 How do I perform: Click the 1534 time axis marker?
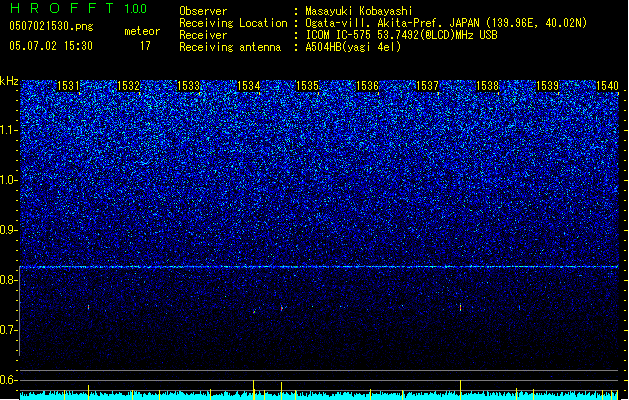(248, 86)
